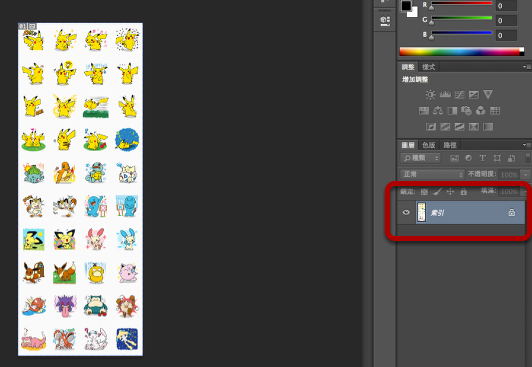The height and width of the screenshot is (367, 532).
Task: Click the Charmander sticker on the canvas
Action: click(x=64, y=173)
